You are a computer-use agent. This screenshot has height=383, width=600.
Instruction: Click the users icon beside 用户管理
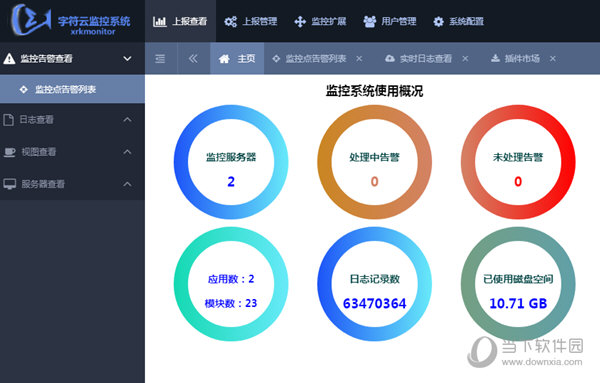point(369,21)
